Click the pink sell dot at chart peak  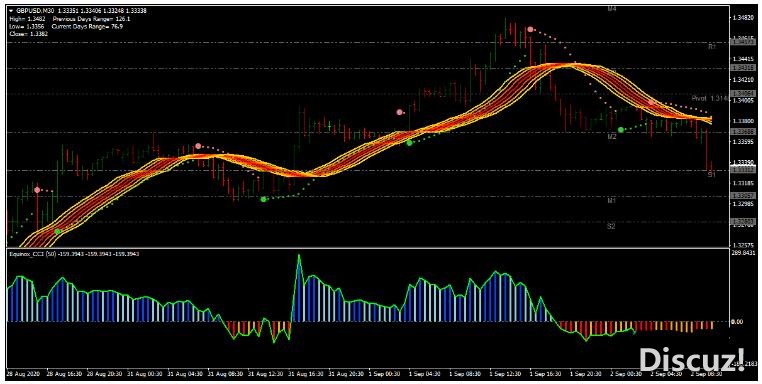tap(530, 30)
